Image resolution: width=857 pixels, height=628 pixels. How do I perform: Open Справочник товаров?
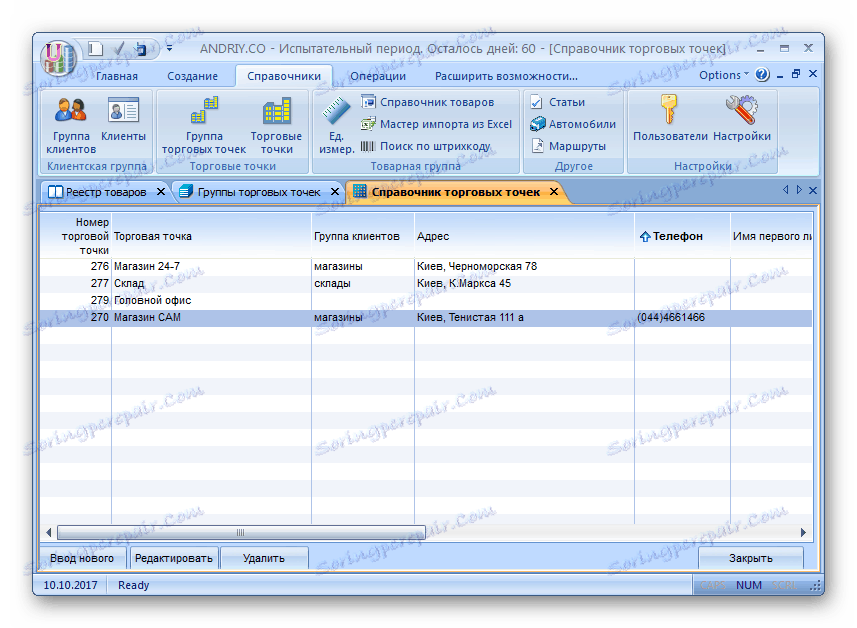(428, 102)
